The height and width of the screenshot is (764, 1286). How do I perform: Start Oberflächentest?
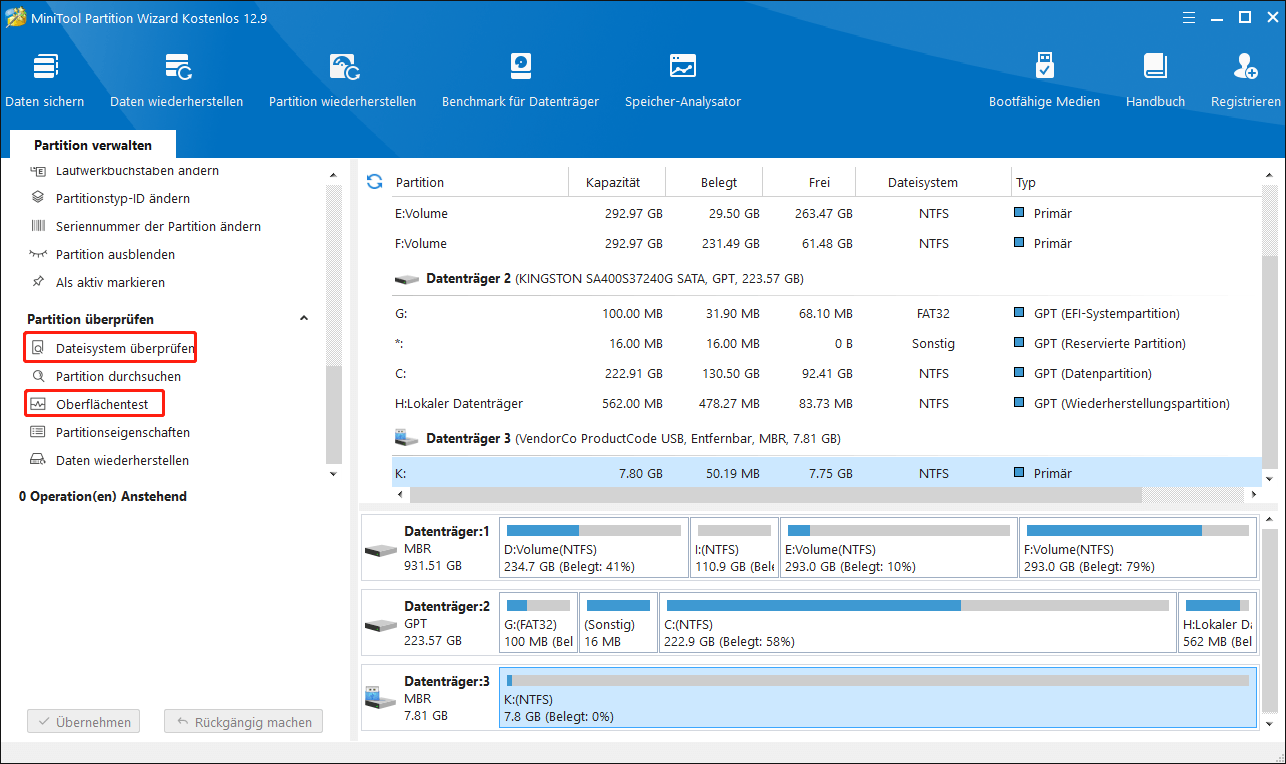point(95,404)
